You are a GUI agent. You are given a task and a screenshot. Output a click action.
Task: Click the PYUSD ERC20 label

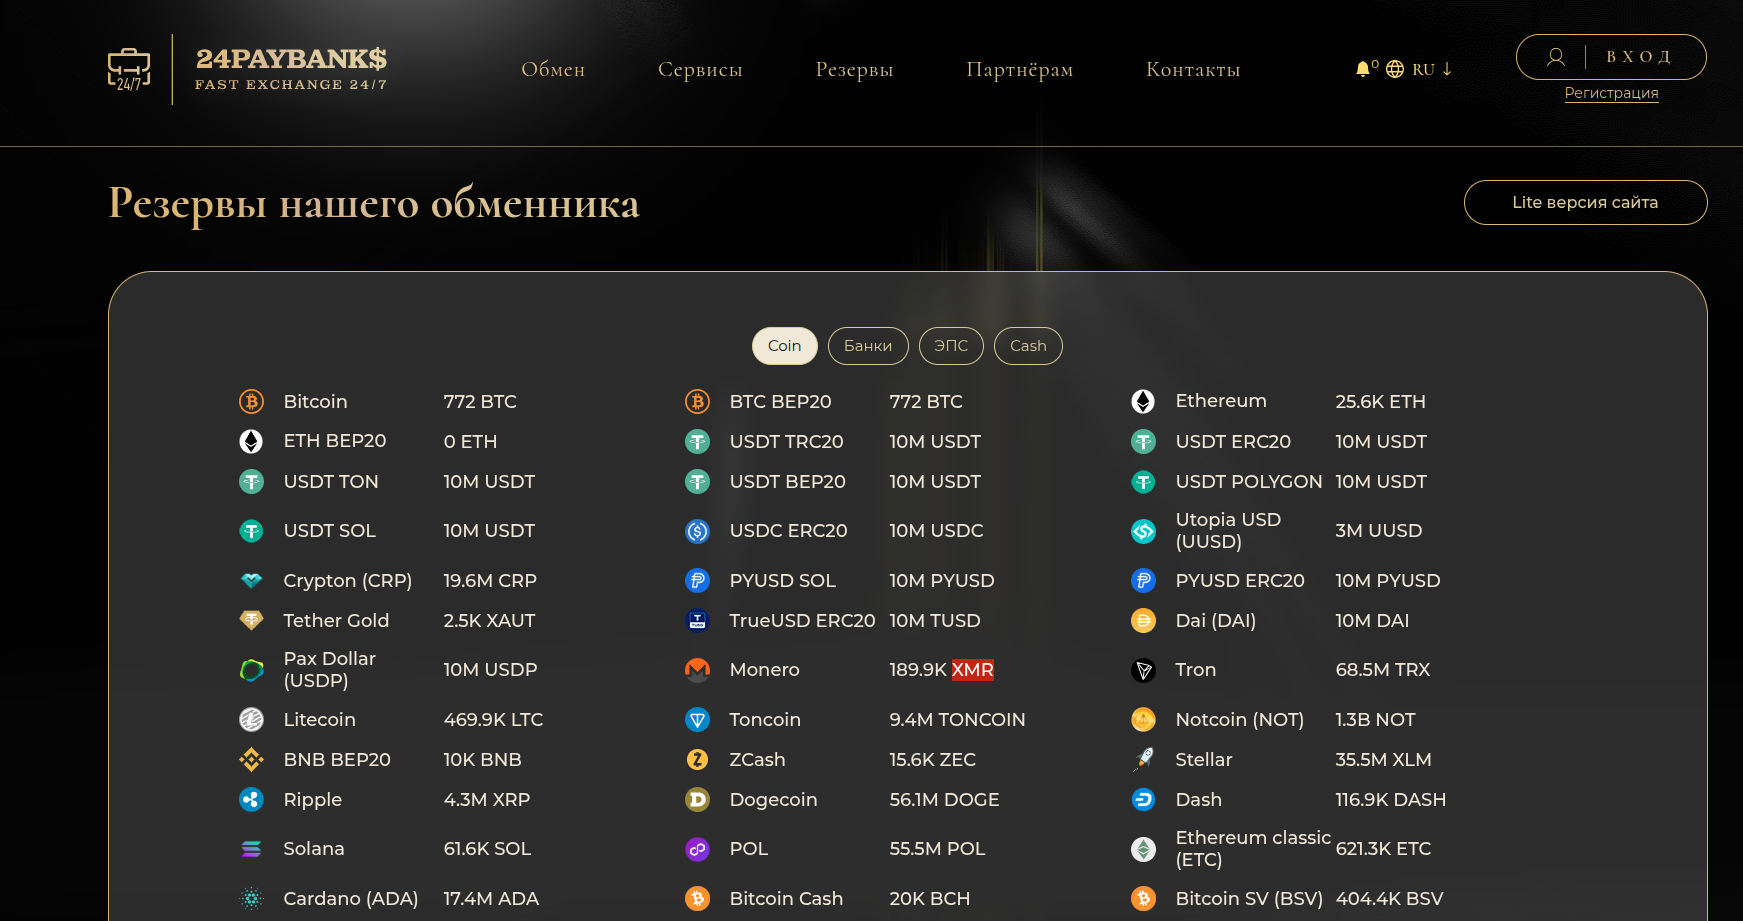tap(1240, 581)
